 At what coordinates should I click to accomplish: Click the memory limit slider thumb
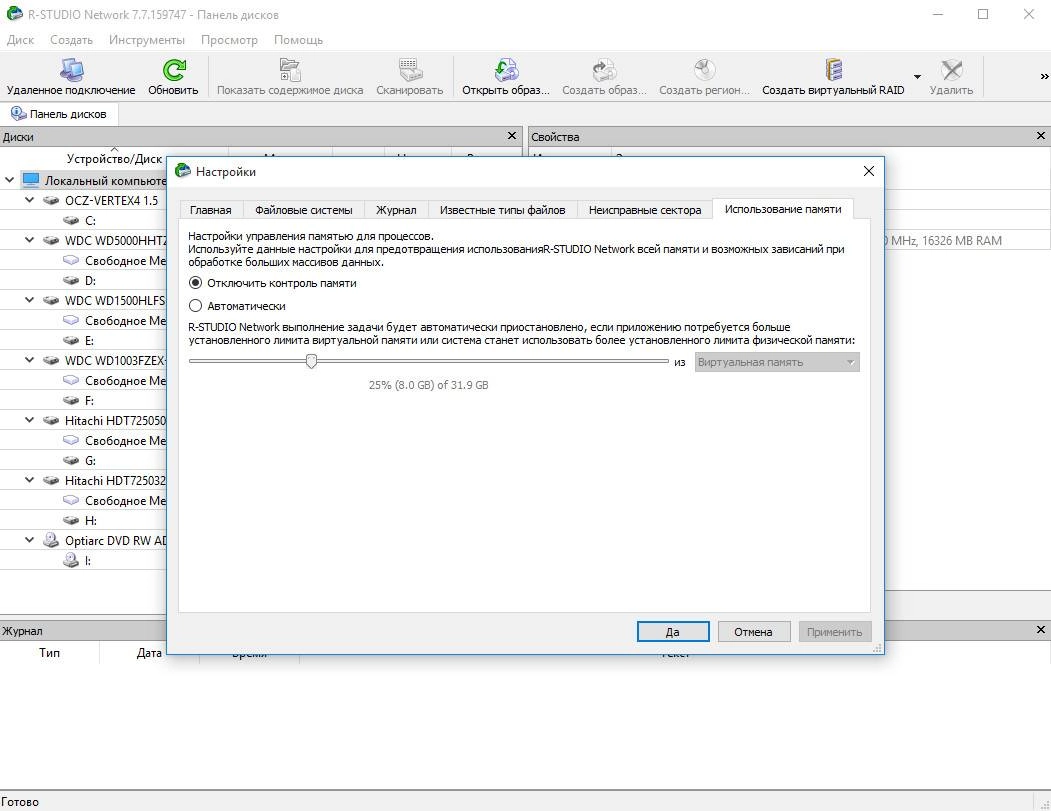coord(311,361)
